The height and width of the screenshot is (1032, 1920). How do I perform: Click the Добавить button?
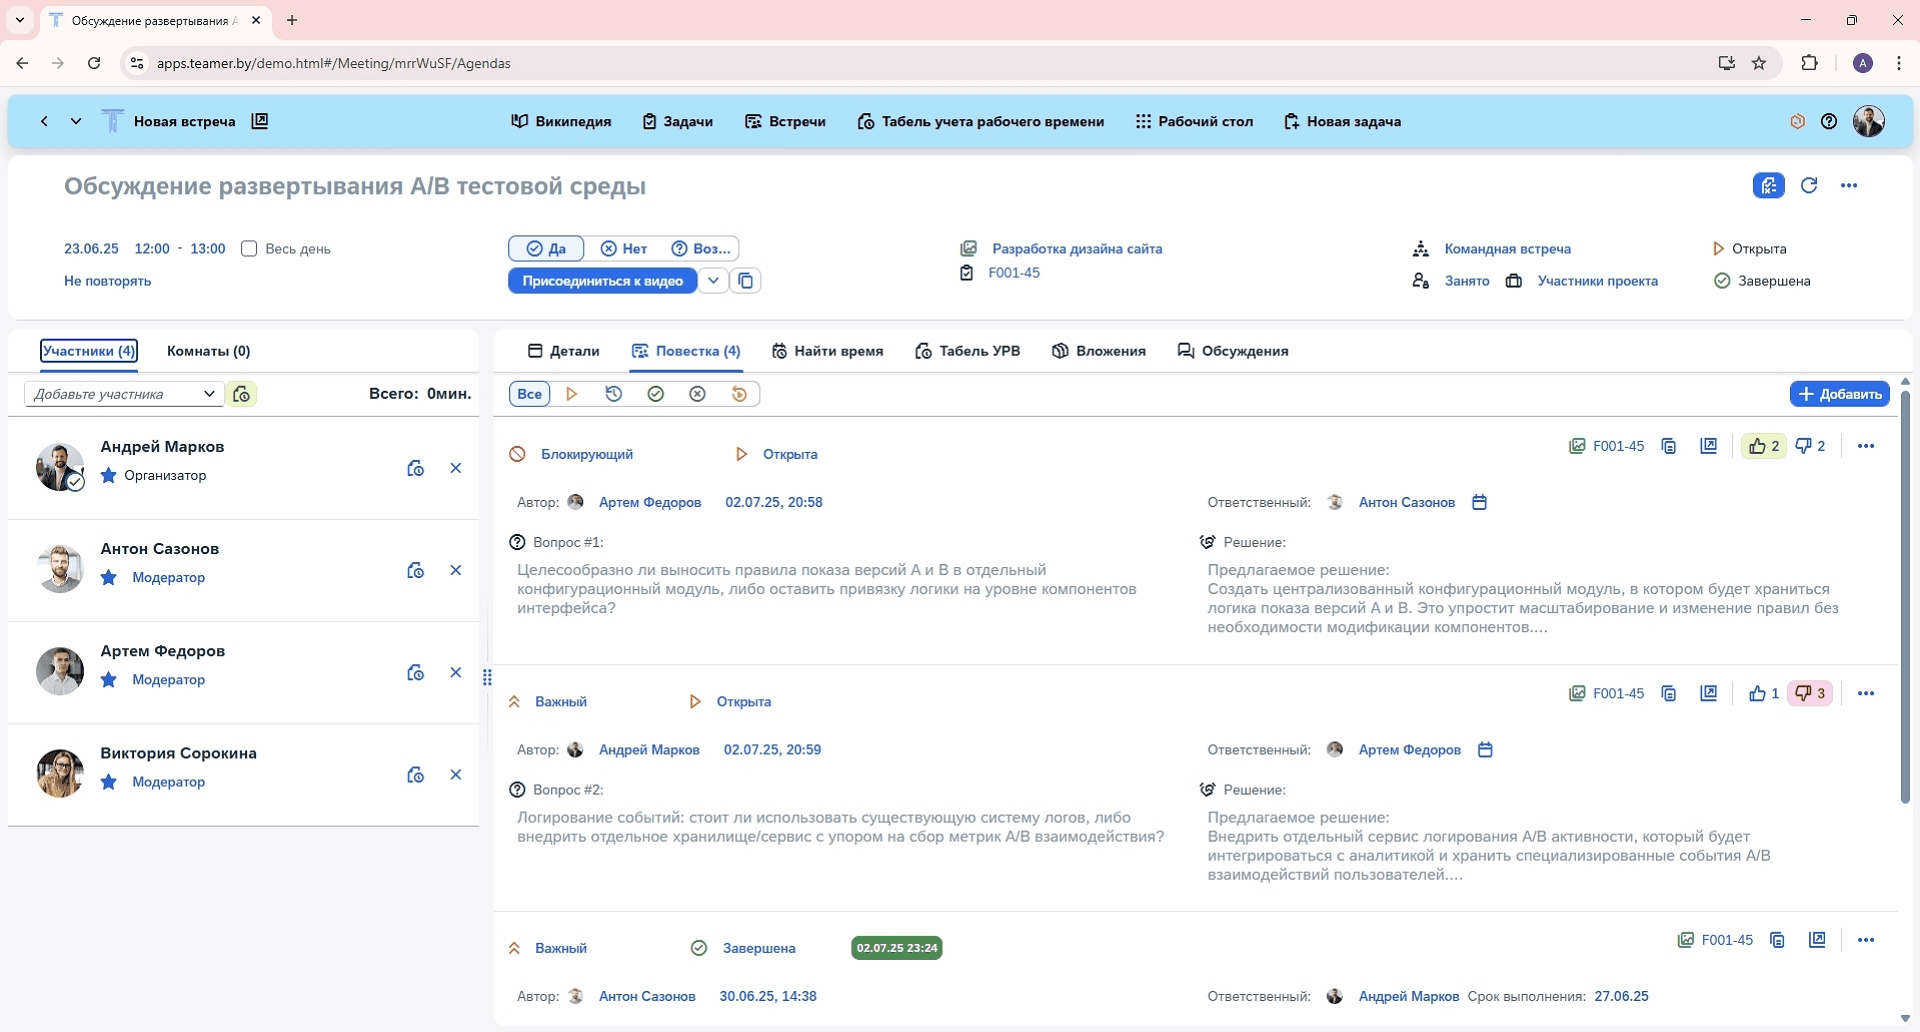click(1839, 394)
